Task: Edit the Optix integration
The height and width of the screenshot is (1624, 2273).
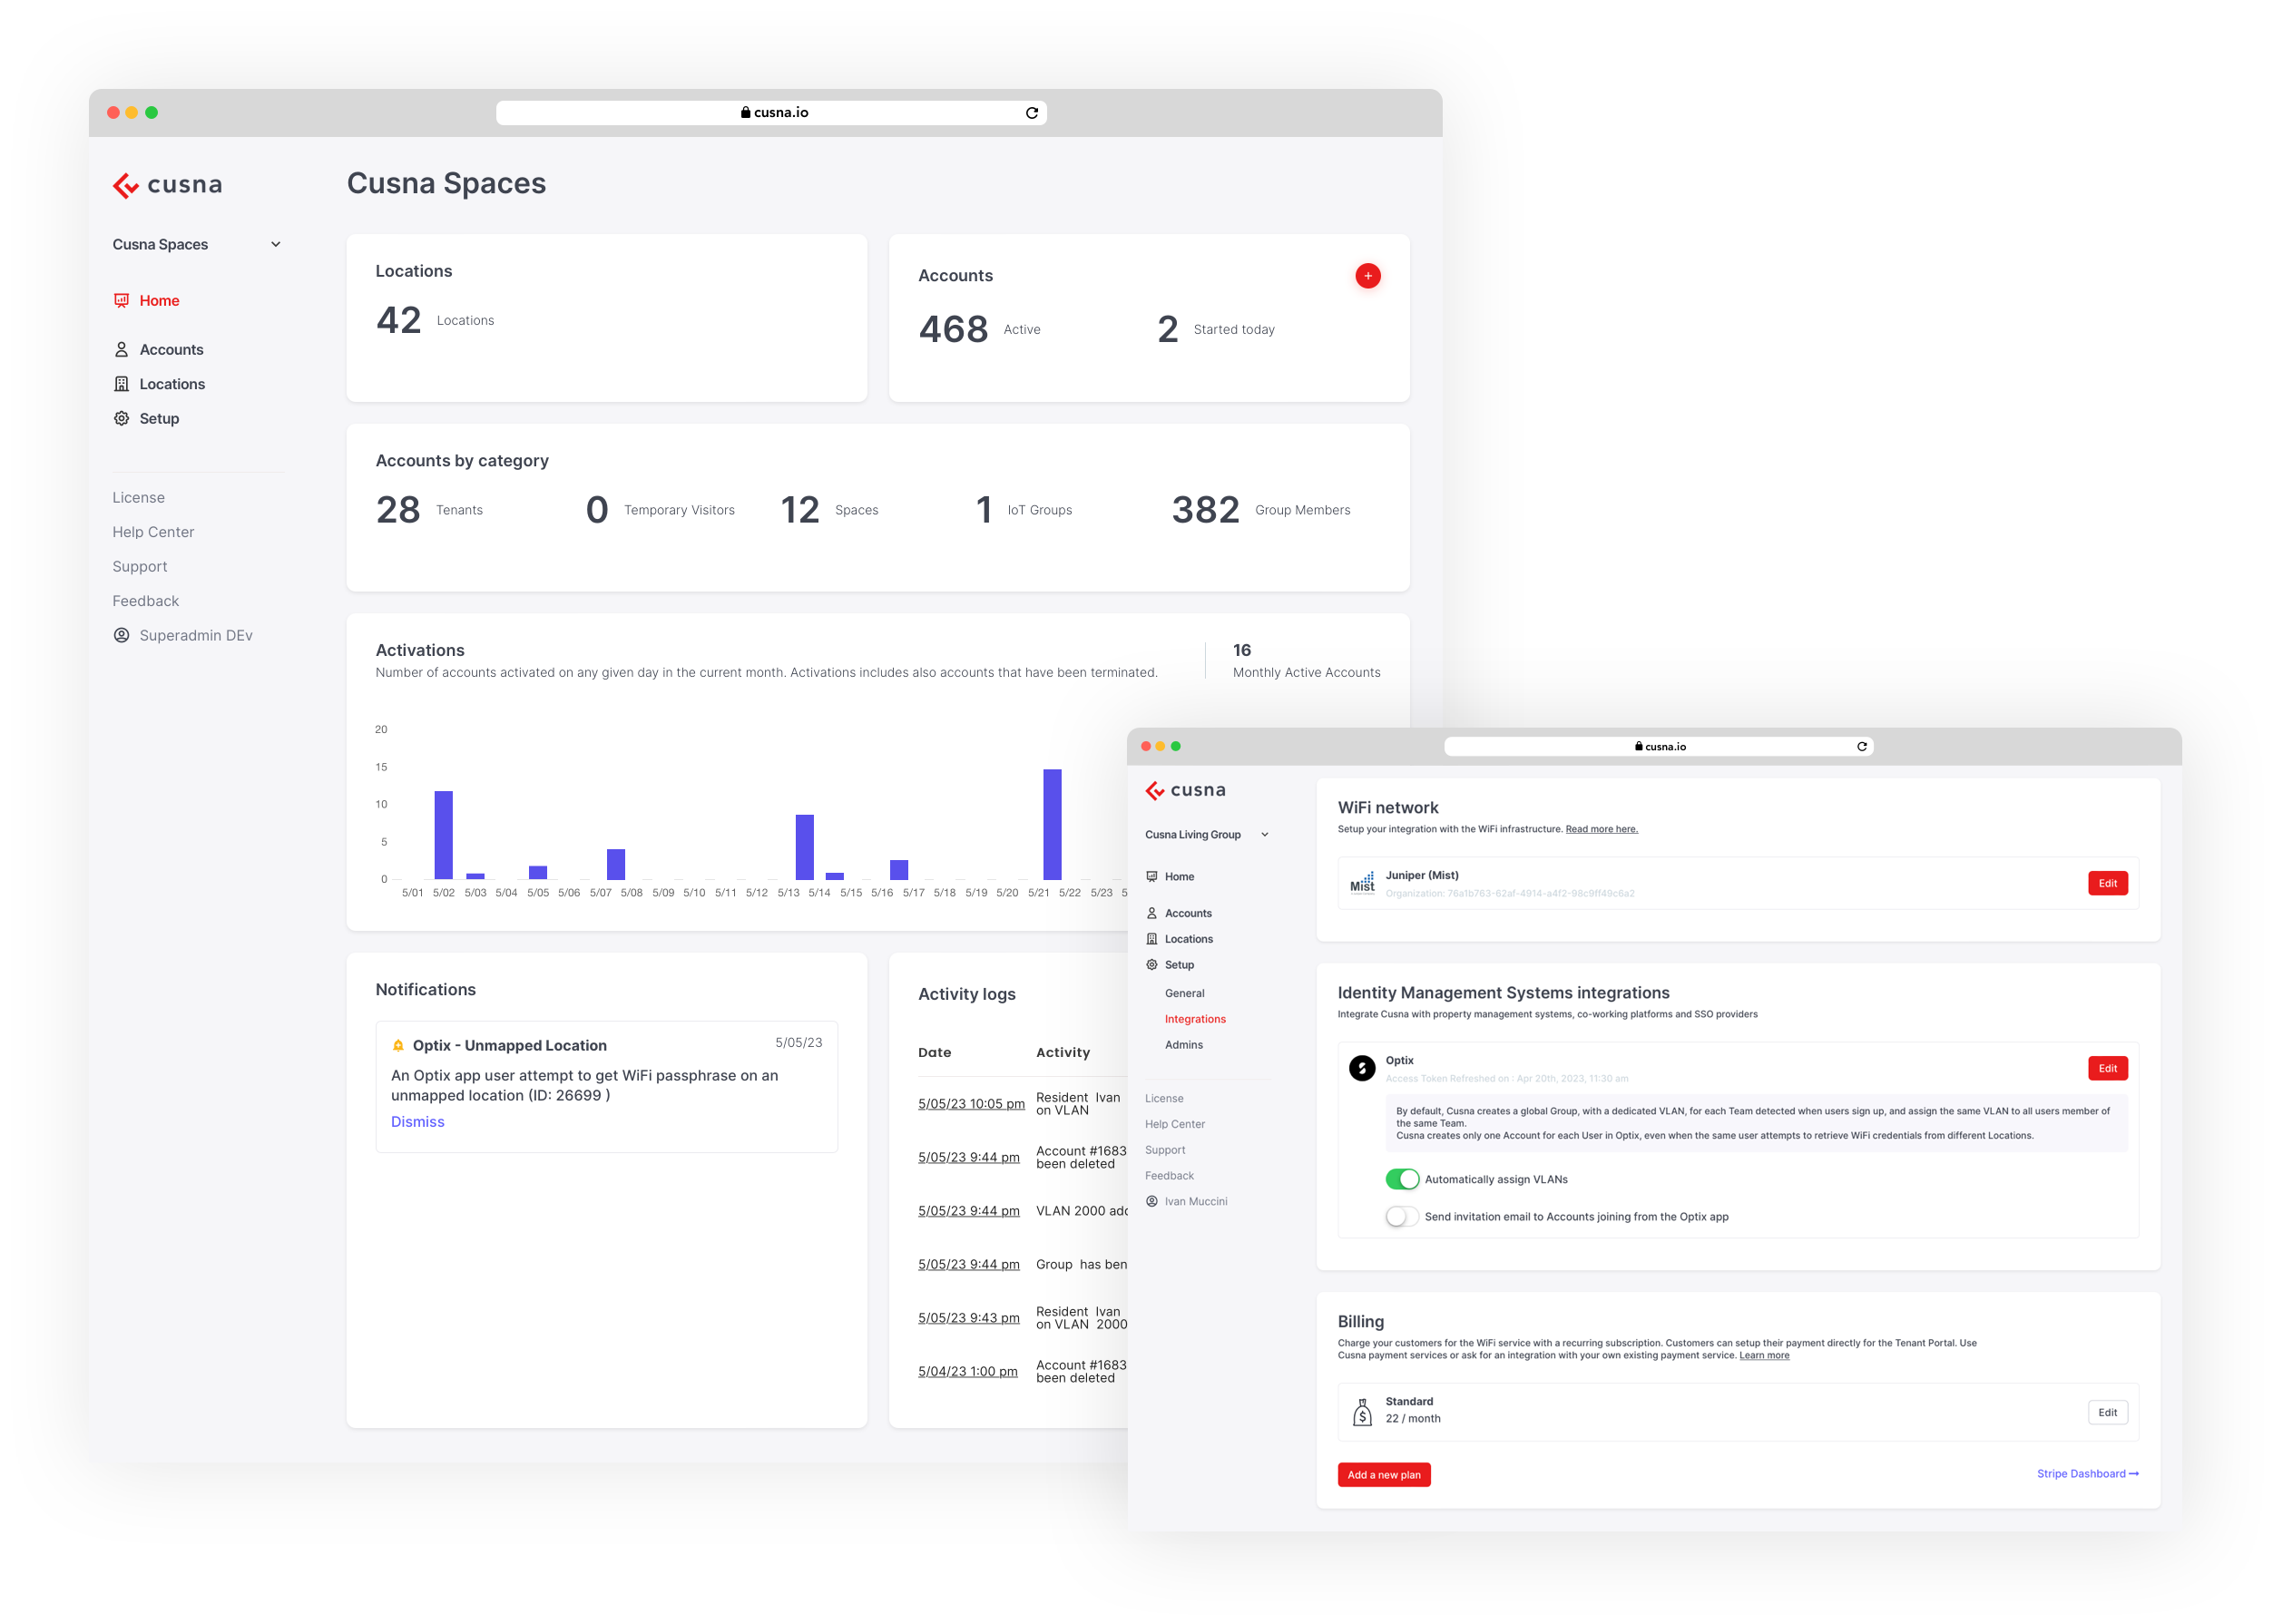Action: click(2107, 1068)
